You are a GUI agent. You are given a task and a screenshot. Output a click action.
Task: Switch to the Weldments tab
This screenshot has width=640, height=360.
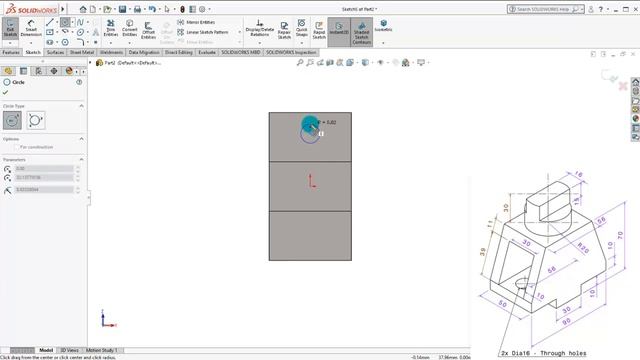(111, 52)
